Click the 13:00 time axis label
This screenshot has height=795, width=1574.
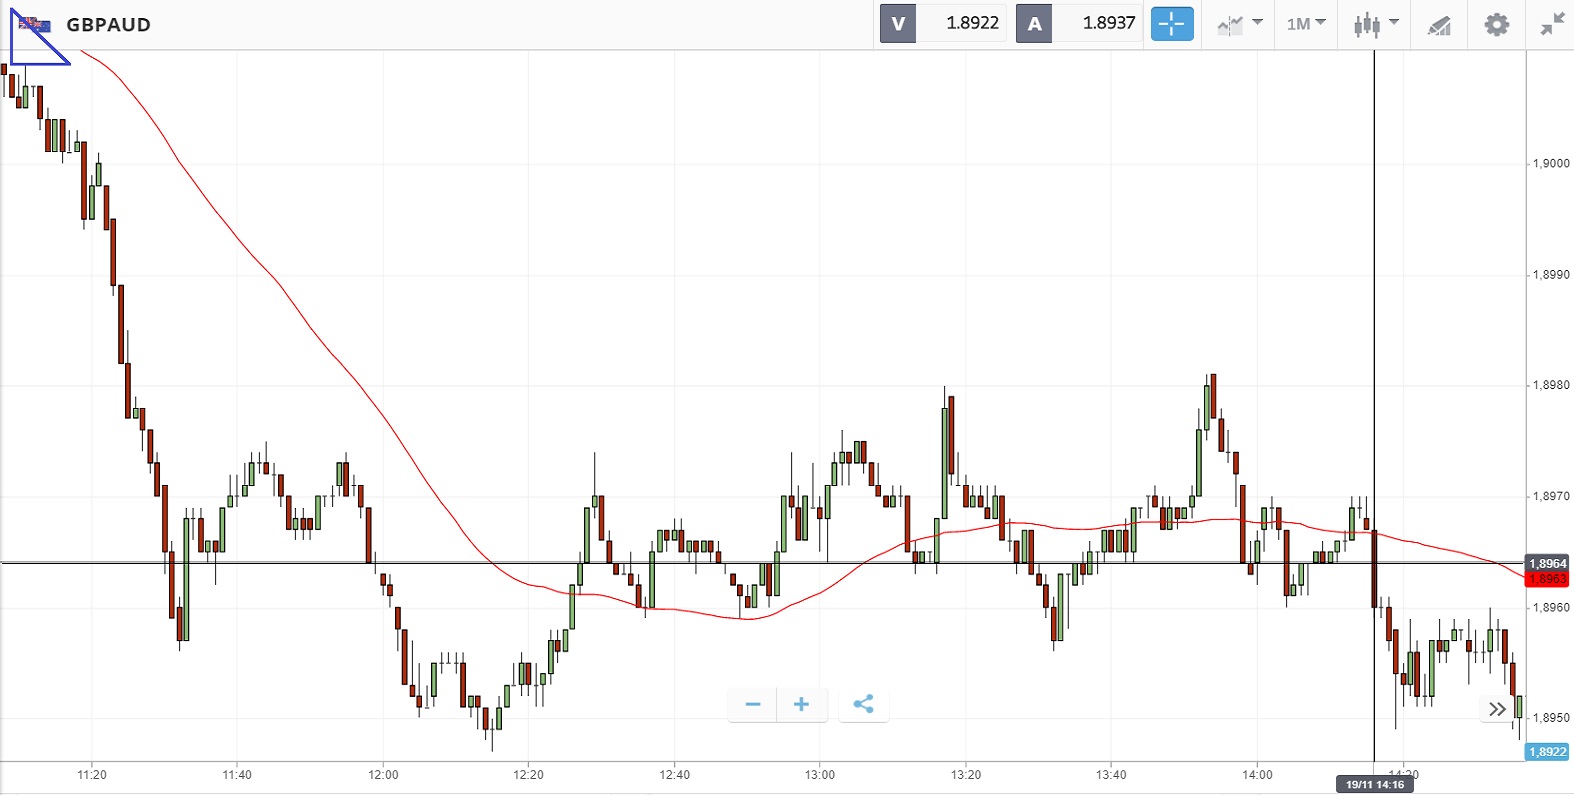[x=820, y=775]
